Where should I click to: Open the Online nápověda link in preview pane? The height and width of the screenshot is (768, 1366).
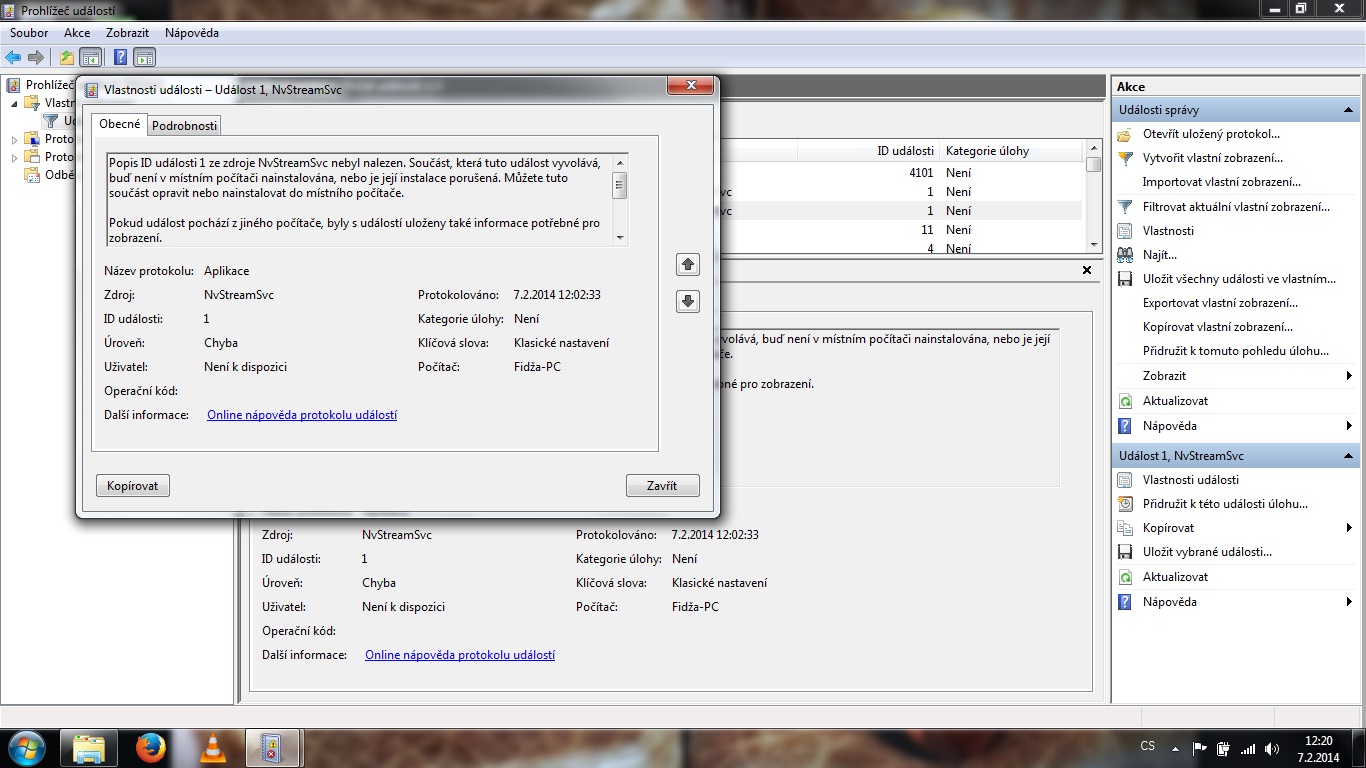[x=460, y=655]
